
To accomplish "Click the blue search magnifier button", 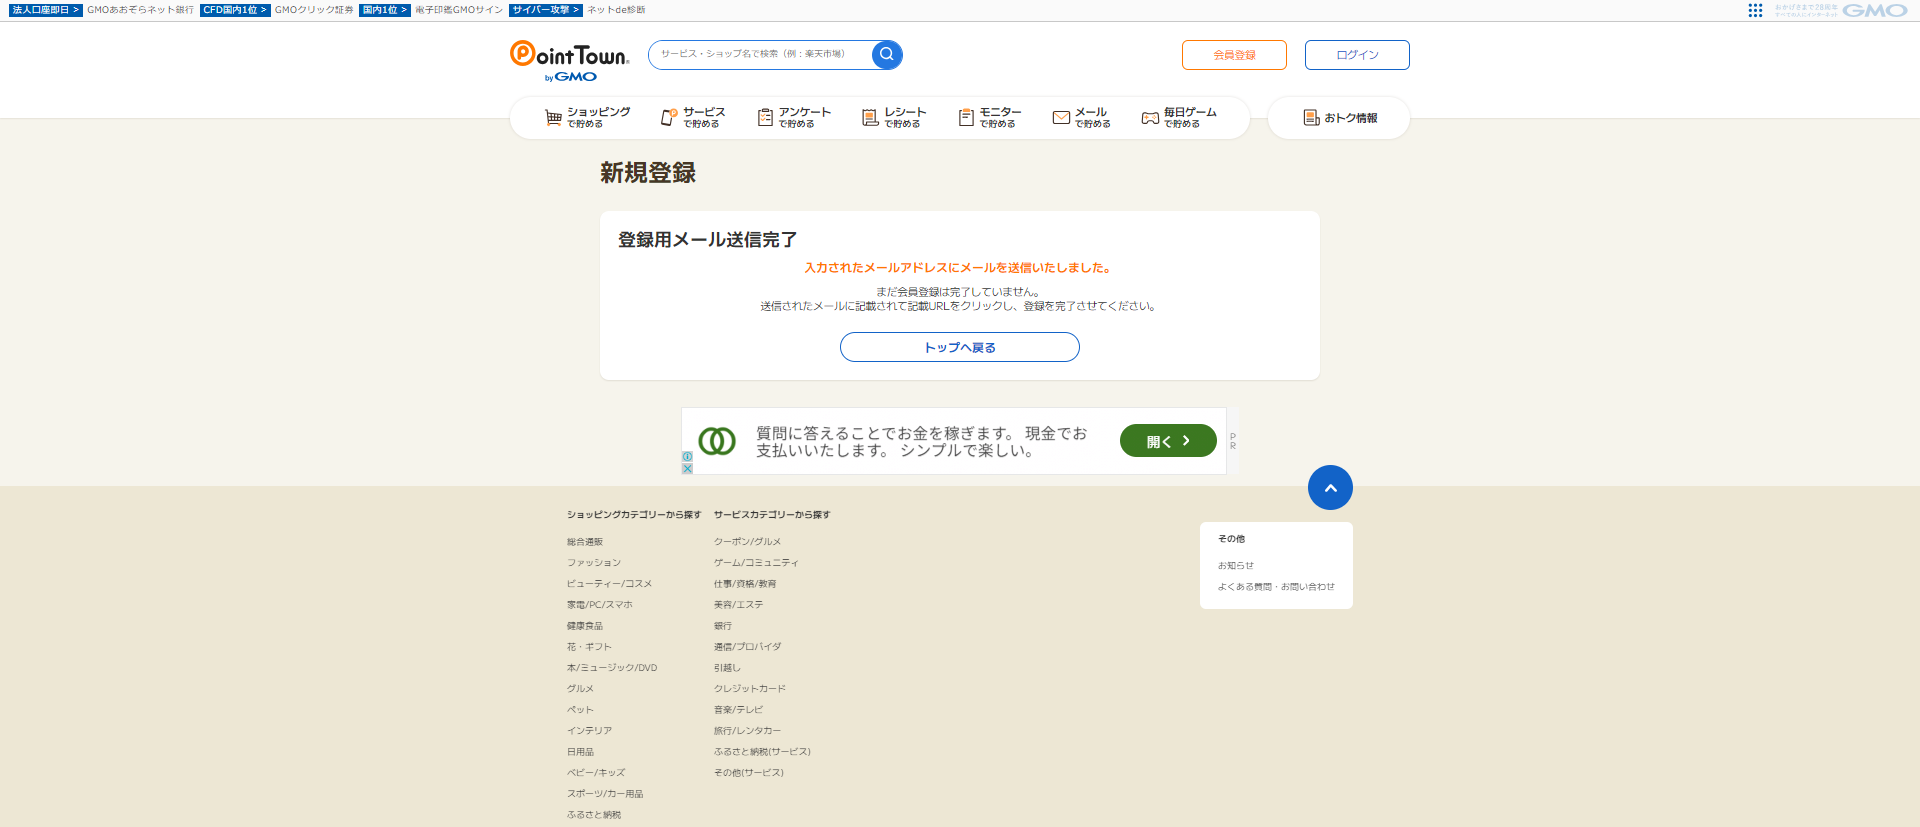I will 886,54.
